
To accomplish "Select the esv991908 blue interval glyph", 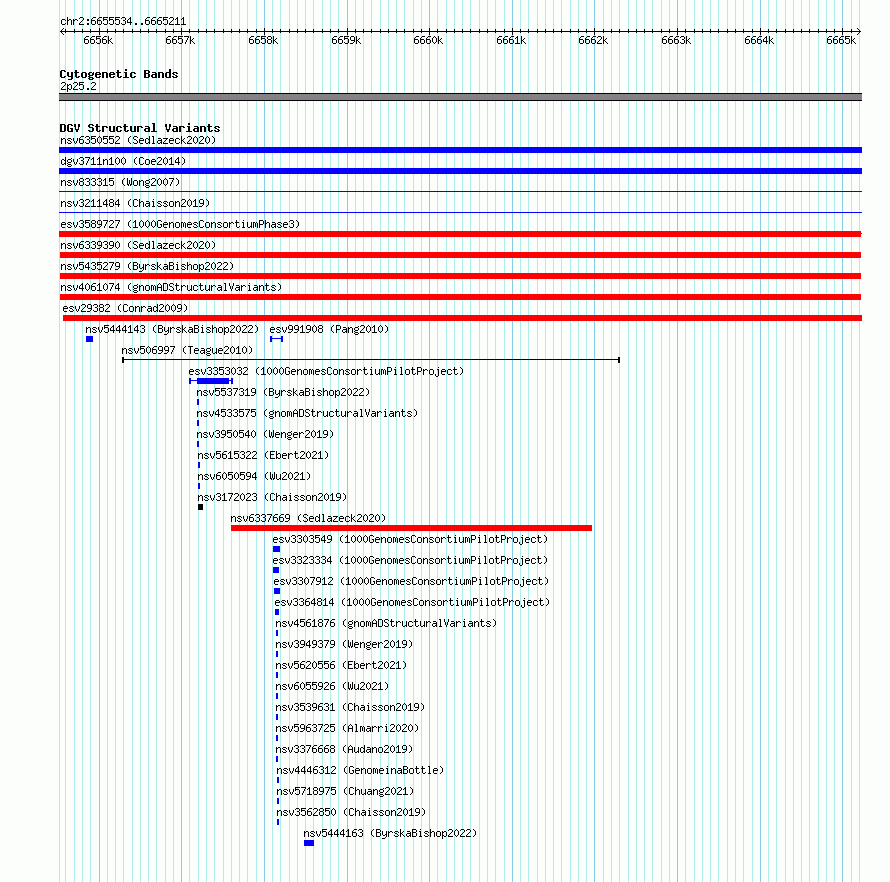I will [276, 339].
